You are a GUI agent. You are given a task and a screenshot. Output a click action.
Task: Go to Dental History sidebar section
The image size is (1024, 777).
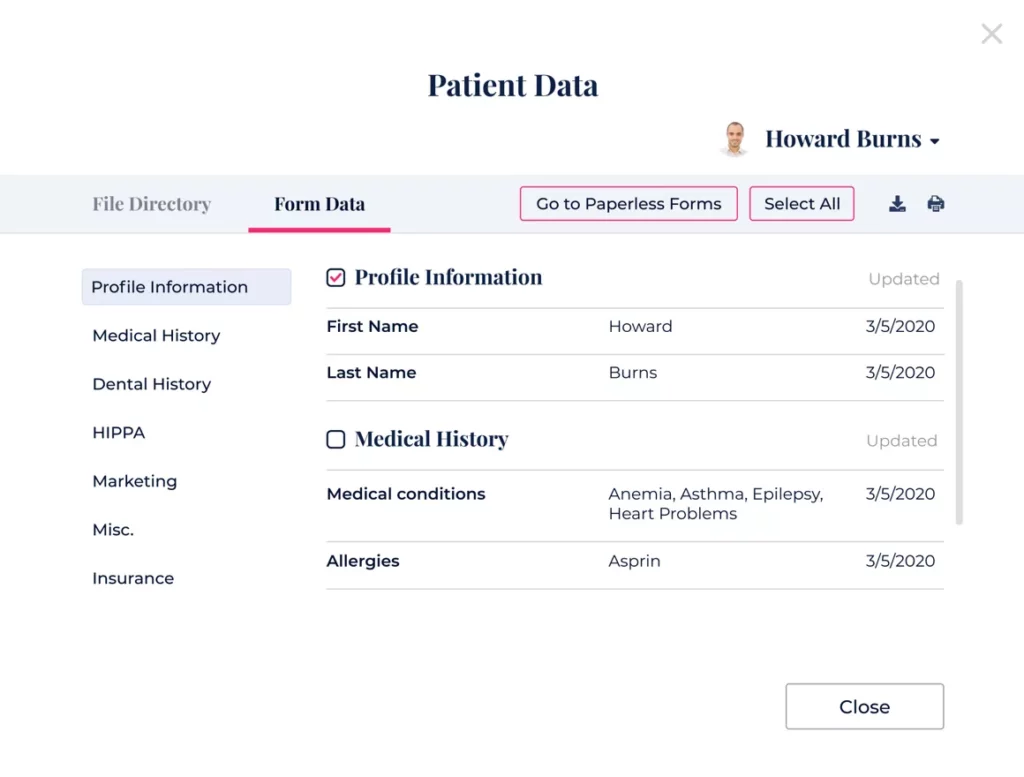tap(152, 384)
